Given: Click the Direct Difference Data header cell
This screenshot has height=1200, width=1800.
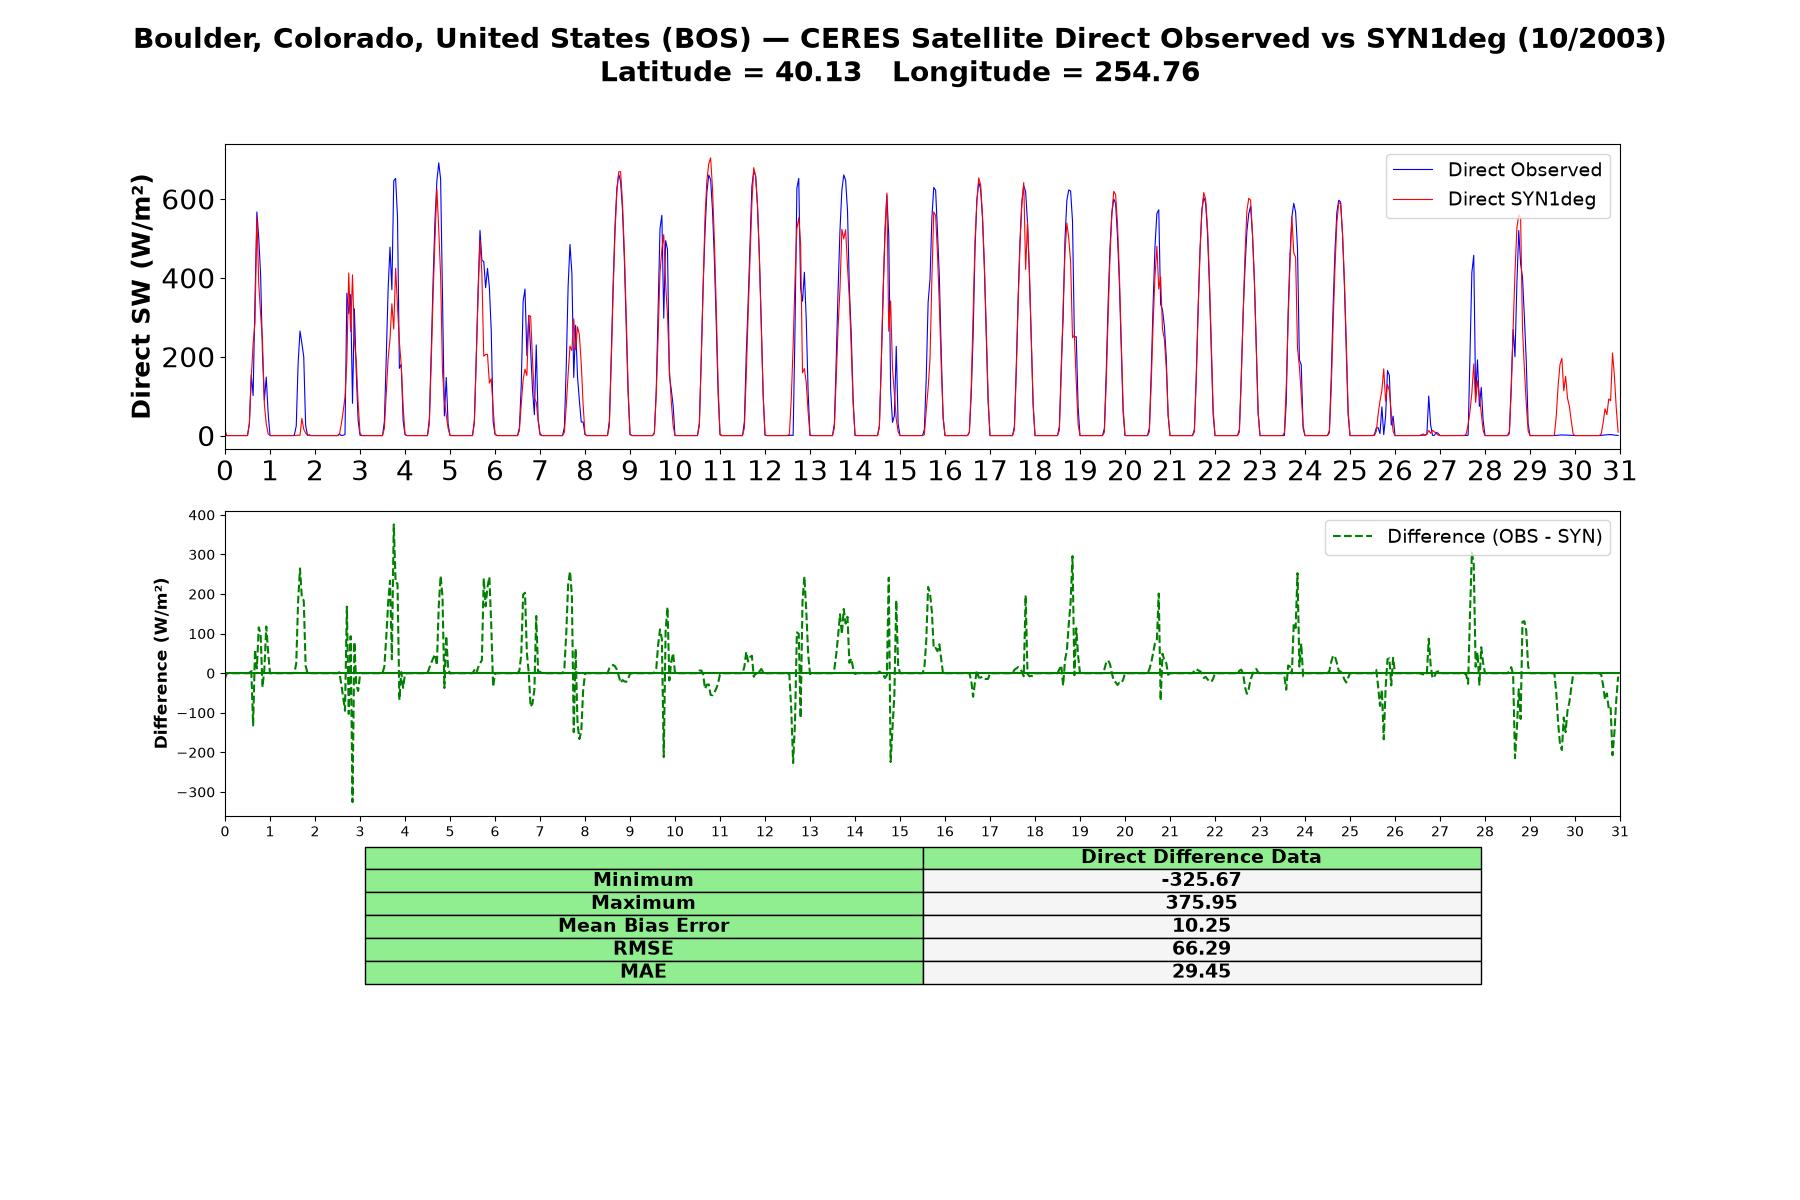Looking at the screenshot, I should [1201, 857].
